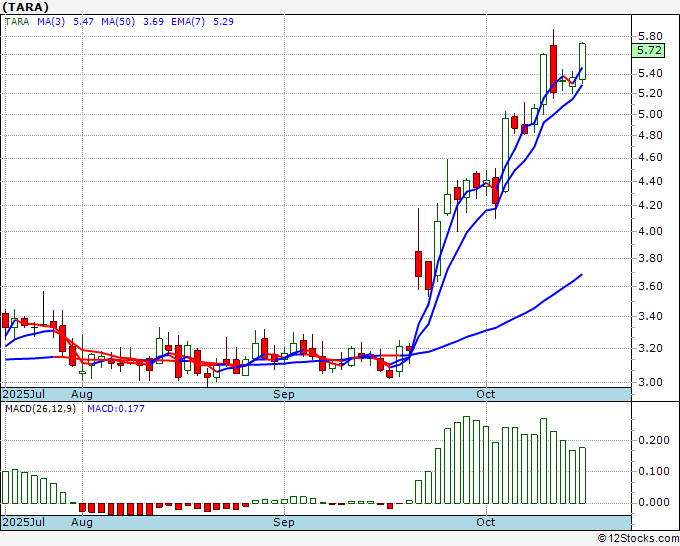Click Sep on the price chart axis
The height and width of the screenshot is (546, 680).
284,394
